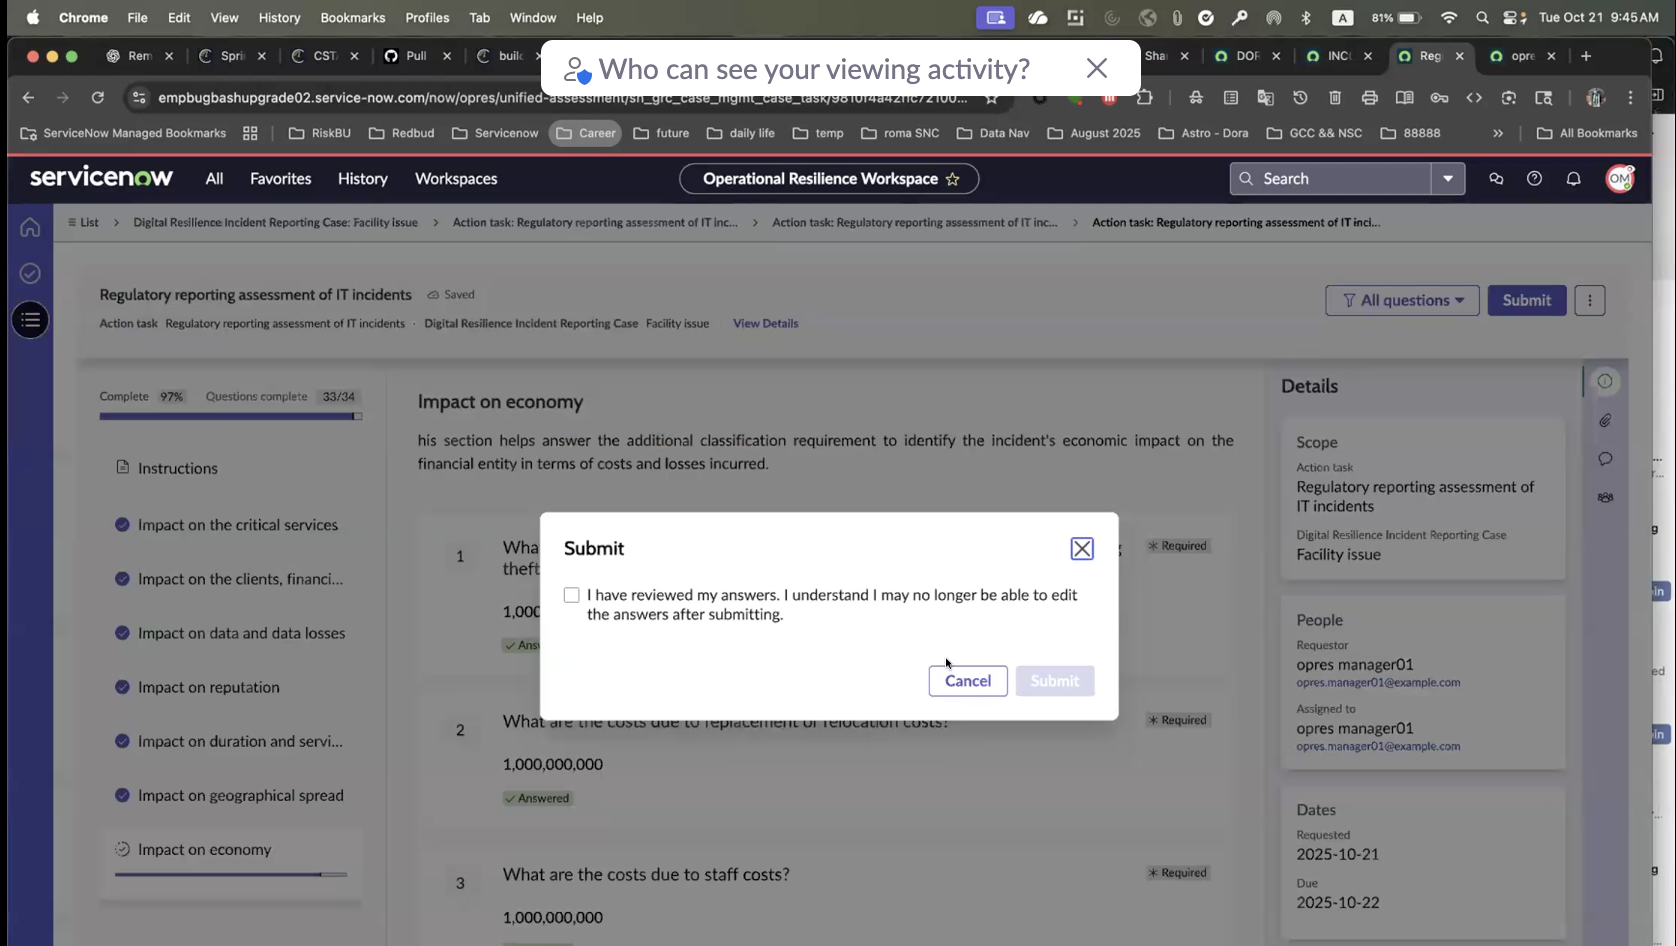Image resolution: width=1676 pixels, height=946 pixels.
Task: Open the notifications bell
Action: pyautogui.click(x=1573, y=178)
